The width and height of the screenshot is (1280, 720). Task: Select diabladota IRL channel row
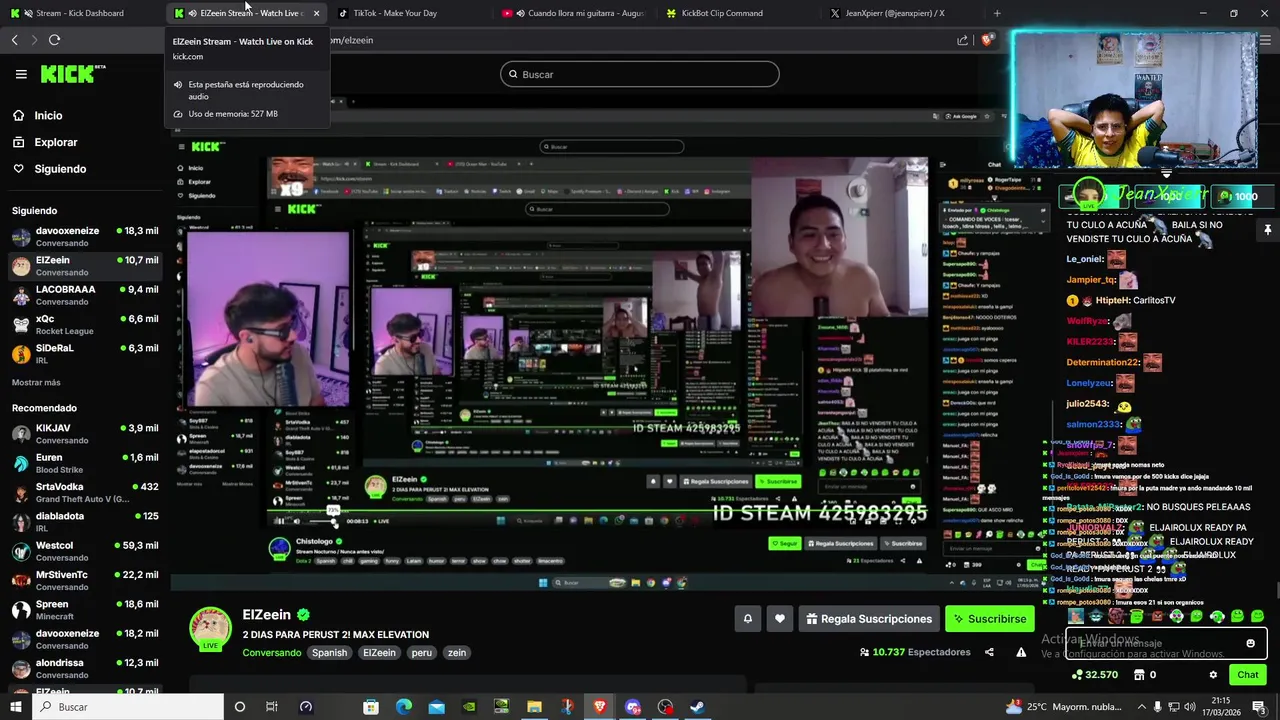84,522
